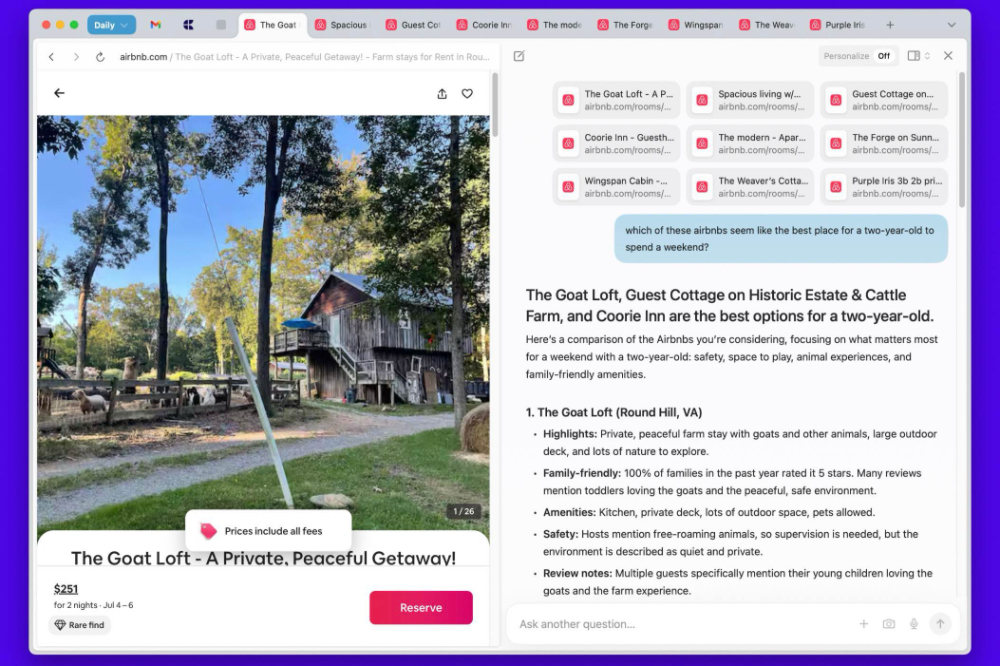Activate the microphone for voice input
This screenshot has width=1000, height=666.
913,624
